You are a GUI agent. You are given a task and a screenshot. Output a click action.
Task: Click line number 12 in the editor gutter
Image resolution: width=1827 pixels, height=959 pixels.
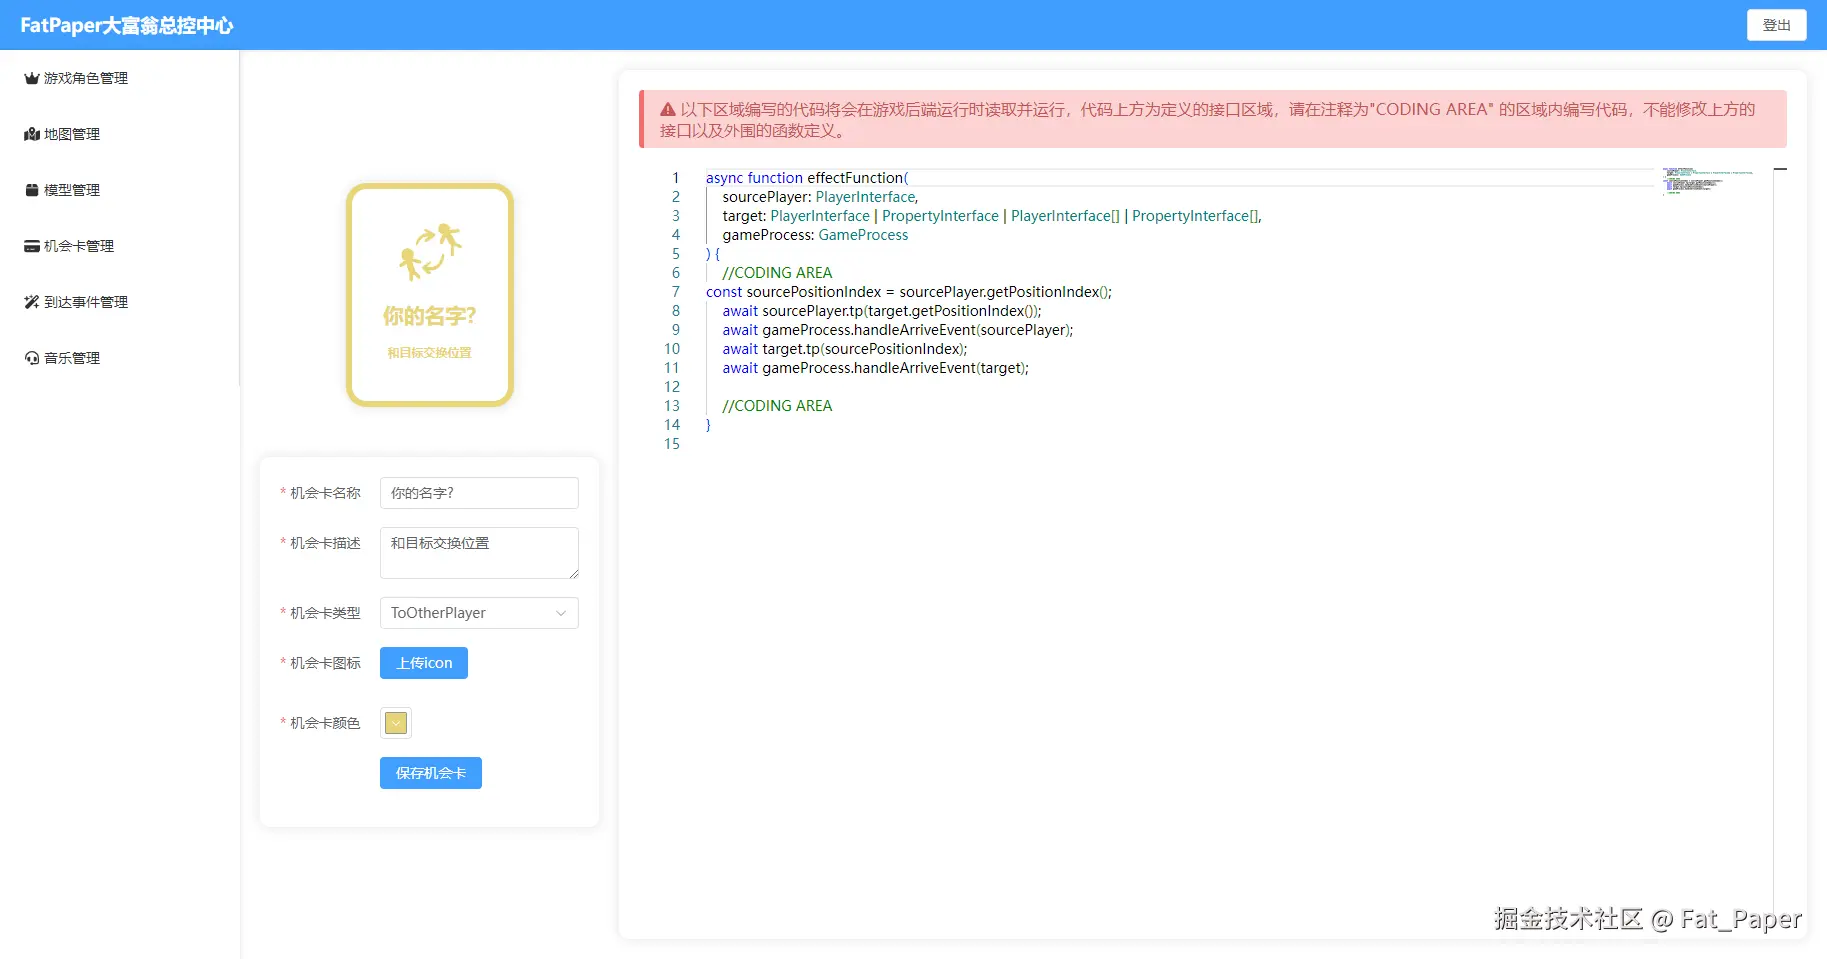[672, 387]
